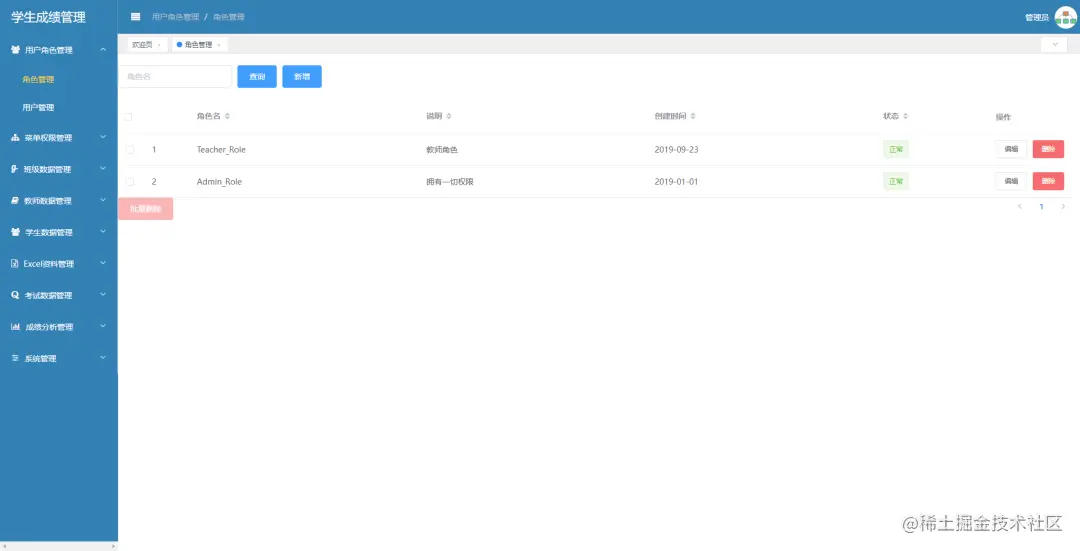Click the 学生数据管理 people icon

click(x=15, y=232)
